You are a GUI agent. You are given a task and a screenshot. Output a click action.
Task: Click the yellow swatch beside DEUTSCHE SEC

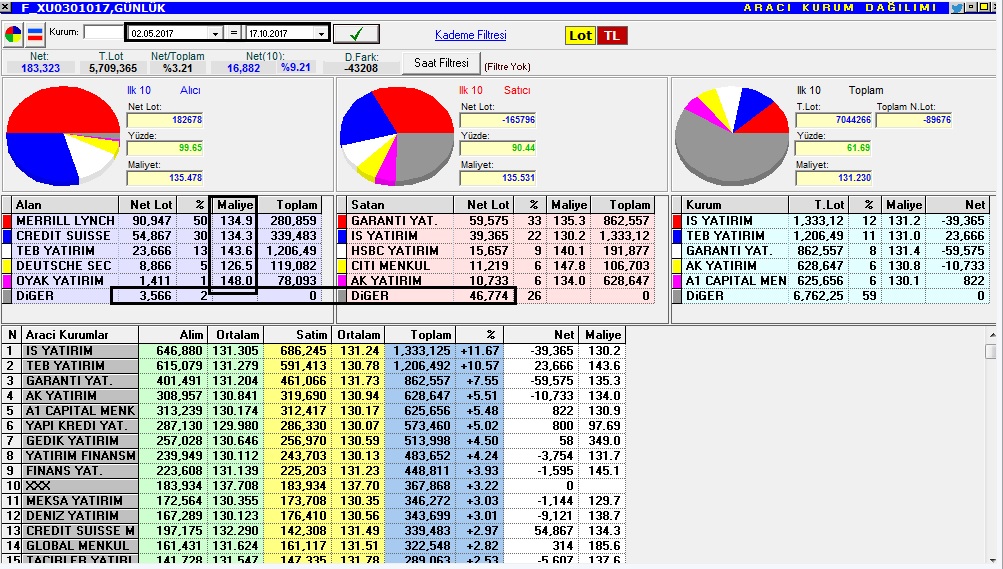coord(8,266)
